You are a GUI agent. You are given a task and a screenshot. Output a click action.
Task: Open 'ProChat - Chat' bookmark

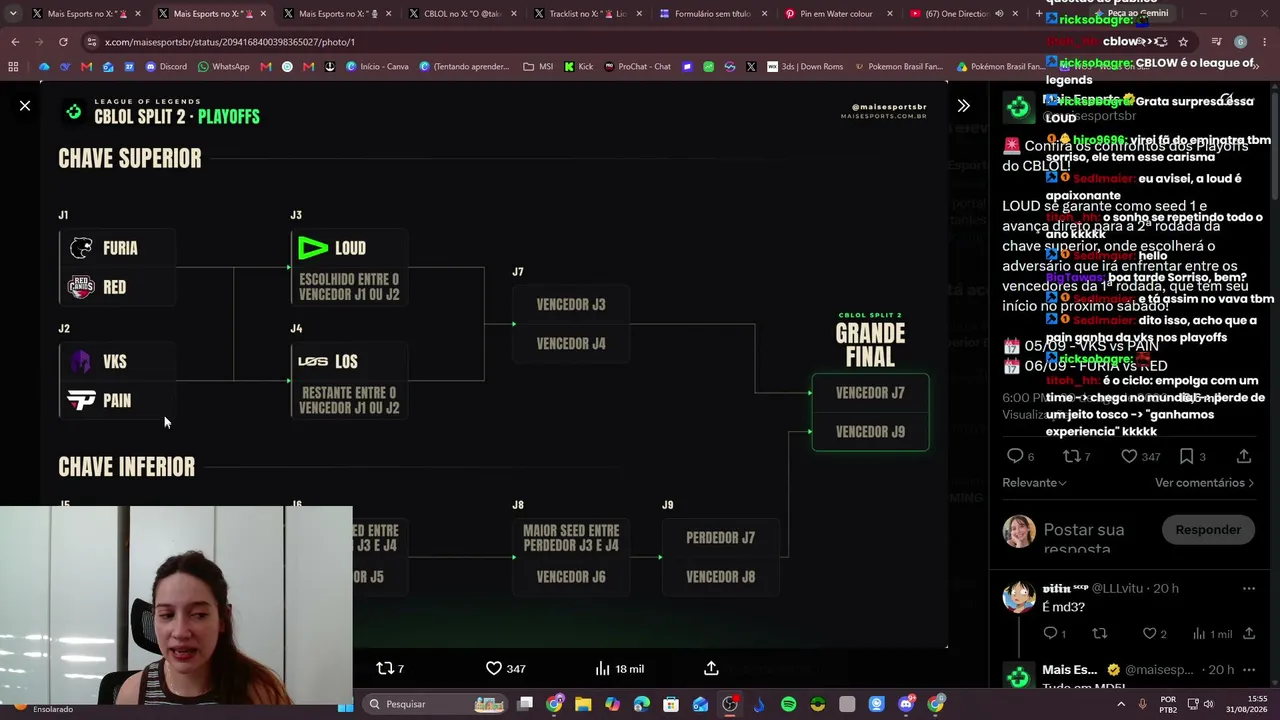point(637,66)
